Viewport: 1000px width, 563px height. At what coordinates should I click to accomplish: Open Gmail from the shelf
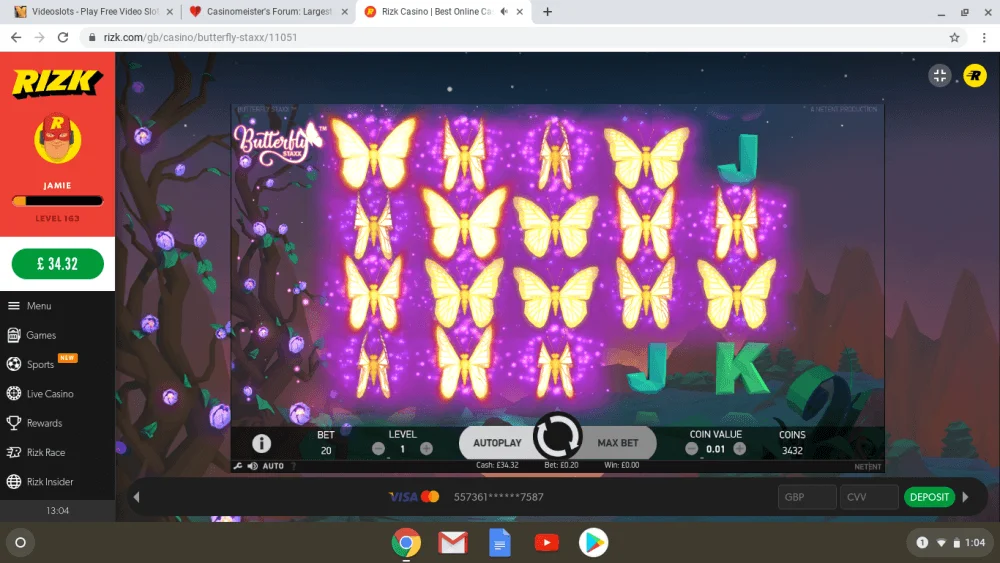[453, 543]
